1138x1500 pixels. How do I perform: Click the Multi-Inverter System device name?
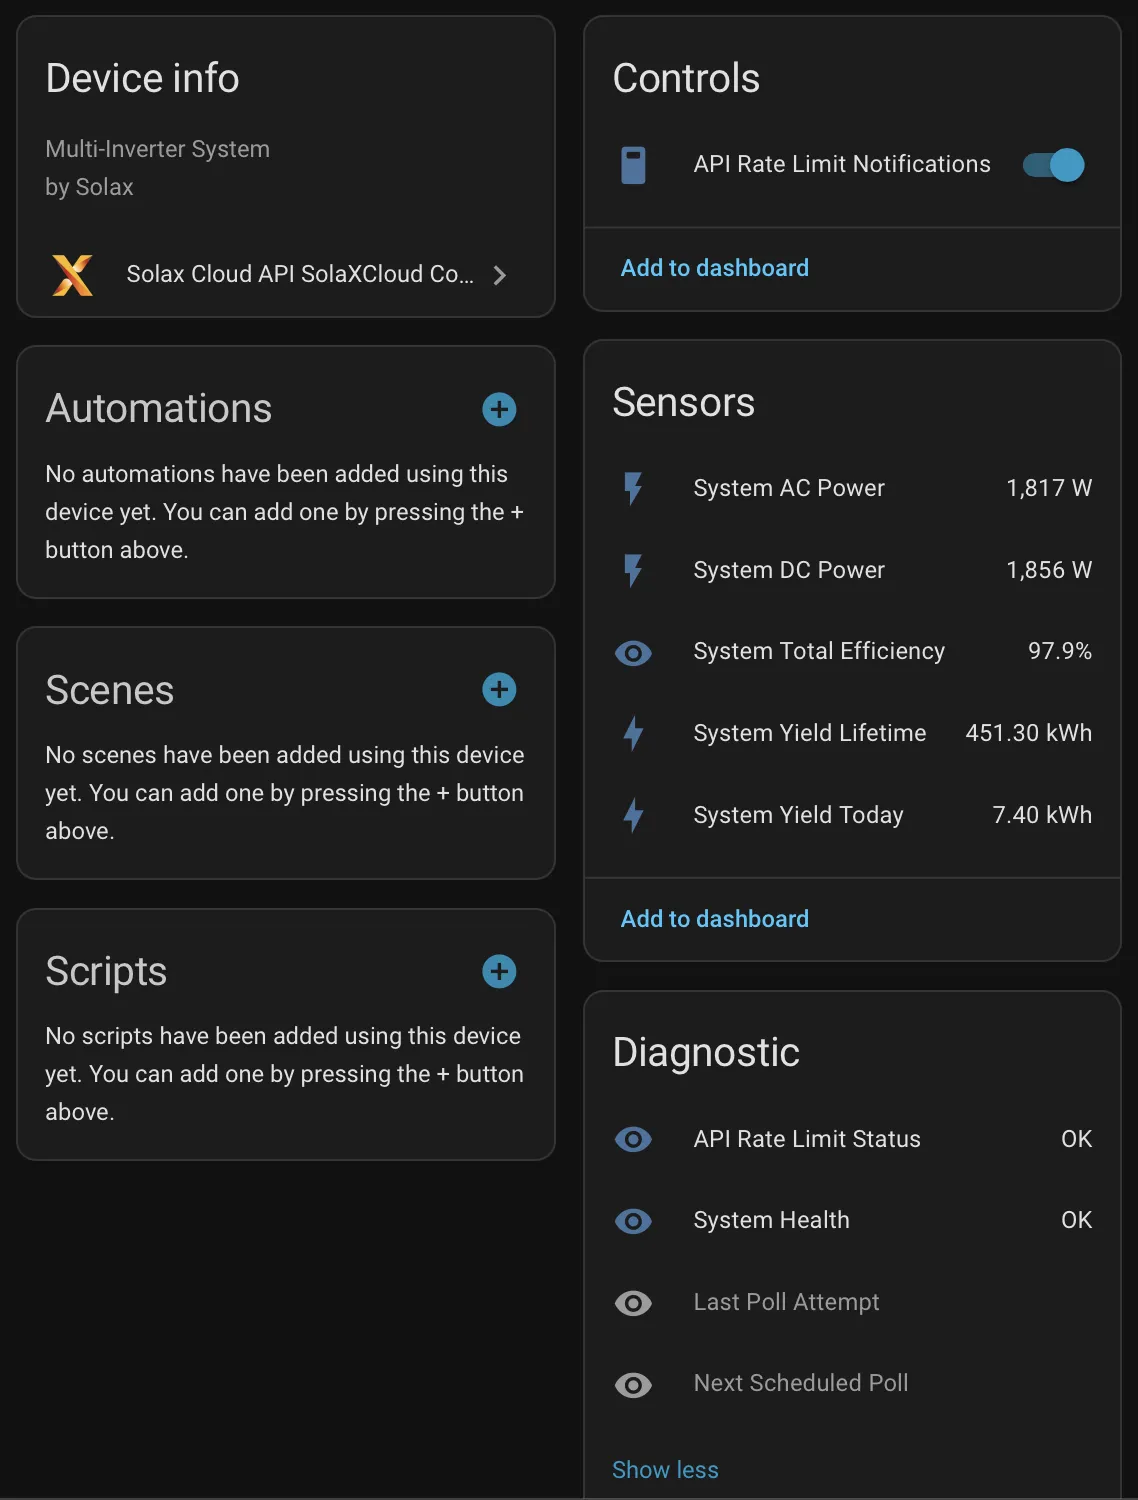point(158,149)
